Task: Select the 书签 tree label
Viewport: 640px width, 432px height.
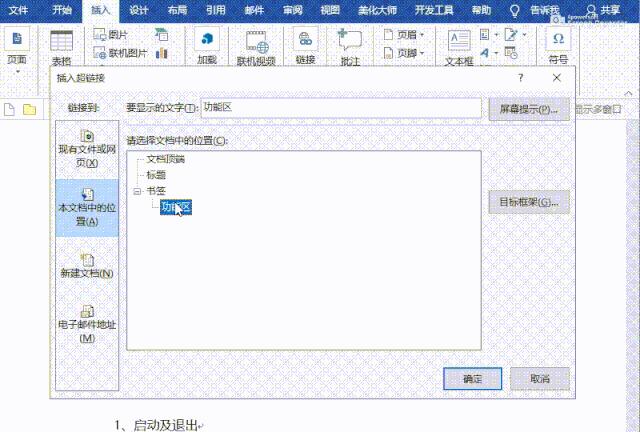Action: pyautogui.click(x=156, y=191)
